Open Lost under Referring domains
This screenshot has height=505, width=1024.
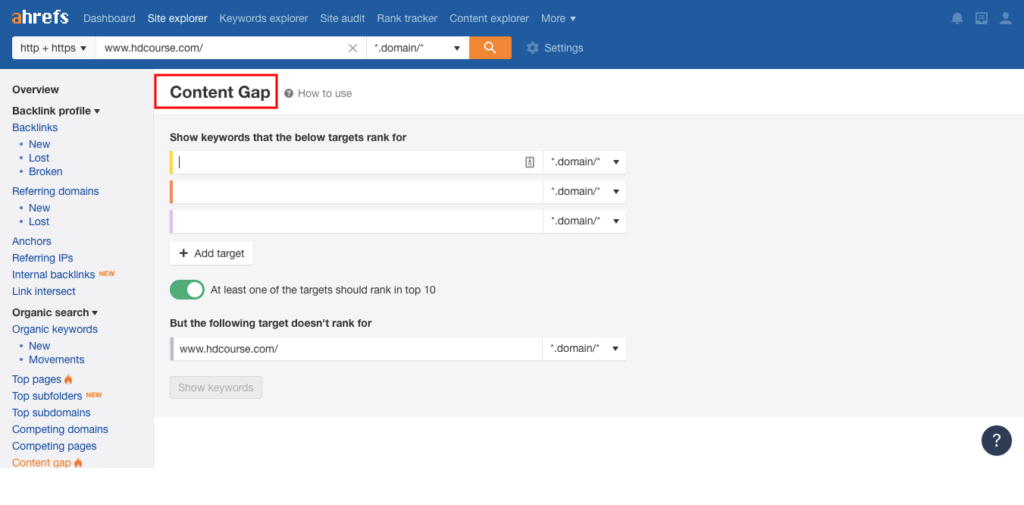[x=39, y=221]
